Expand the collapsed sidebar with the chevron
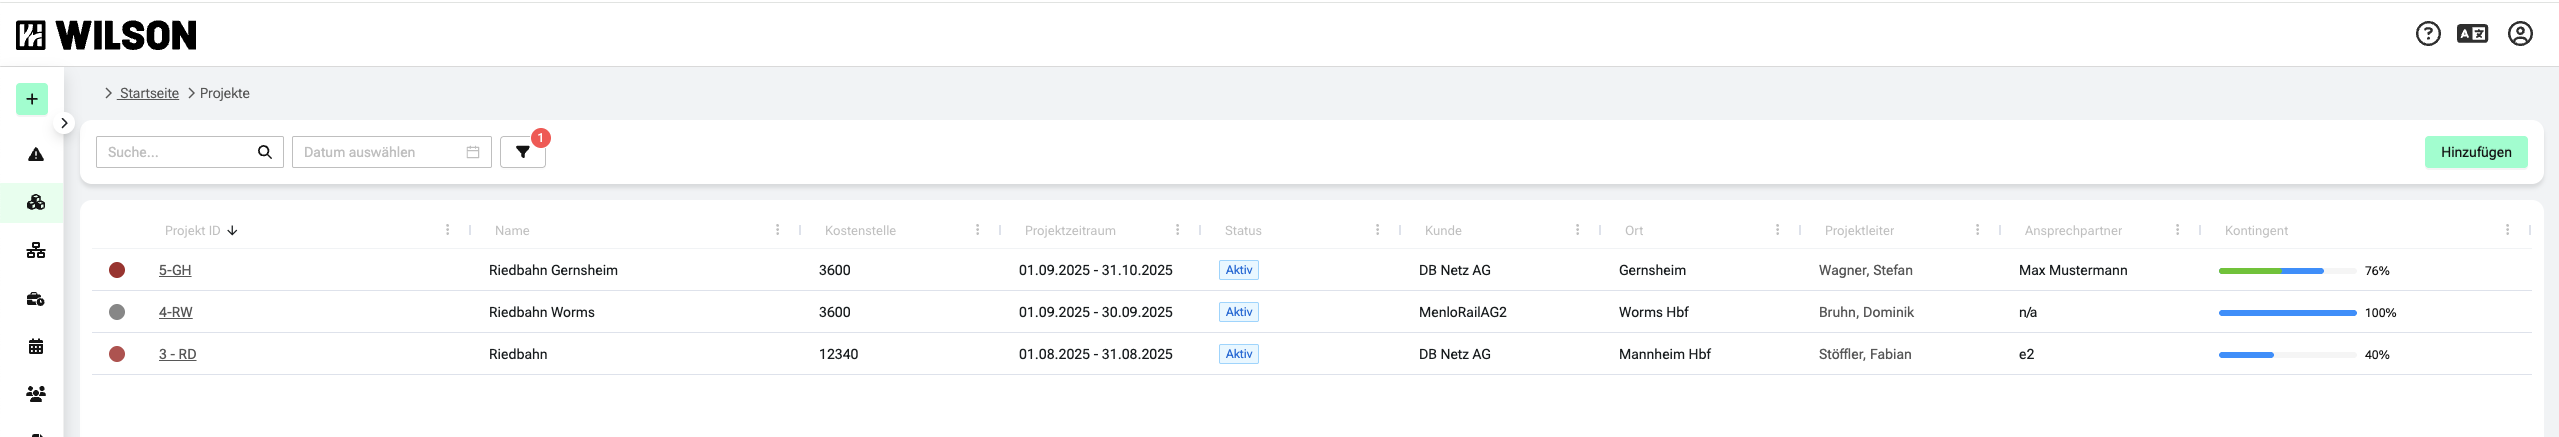The width and height of the screenshot is (2559, 437). [x=64, y=123]
